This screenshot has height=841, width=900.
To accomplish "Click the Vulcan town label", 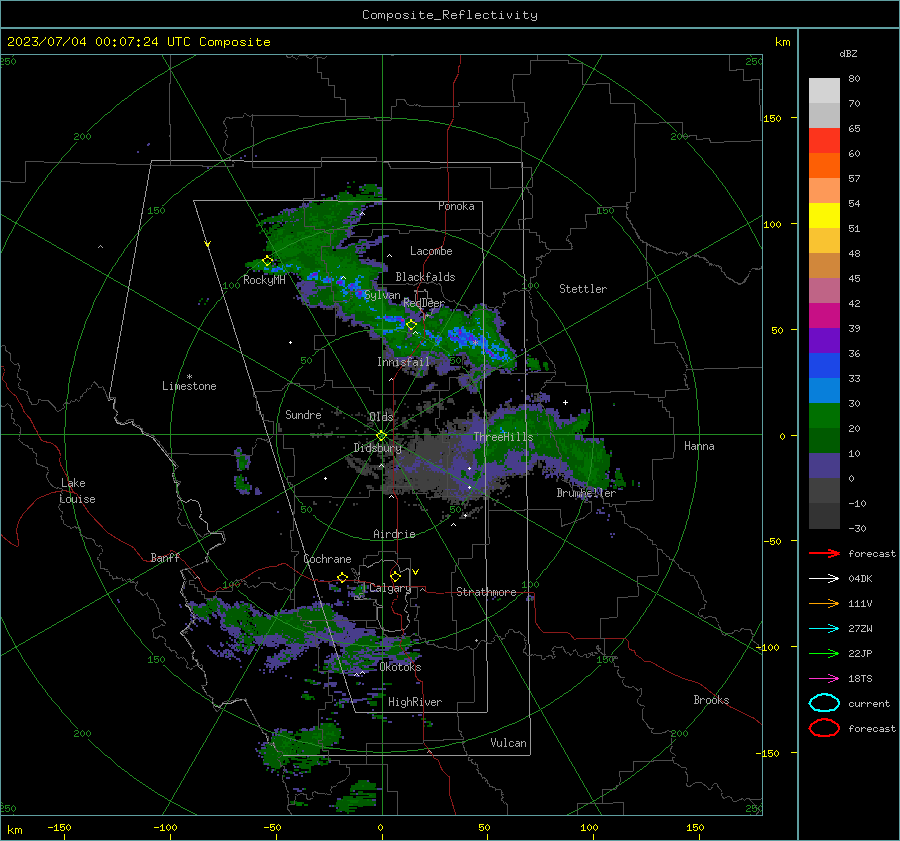I will tap(509, 743).
